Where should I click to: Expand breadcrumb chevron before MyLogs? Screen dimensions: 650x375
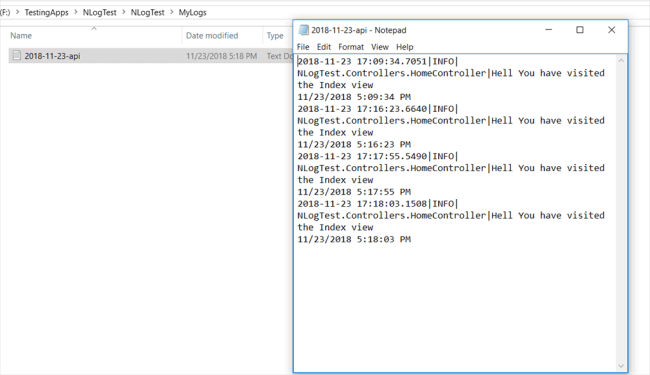pos(172,12)
